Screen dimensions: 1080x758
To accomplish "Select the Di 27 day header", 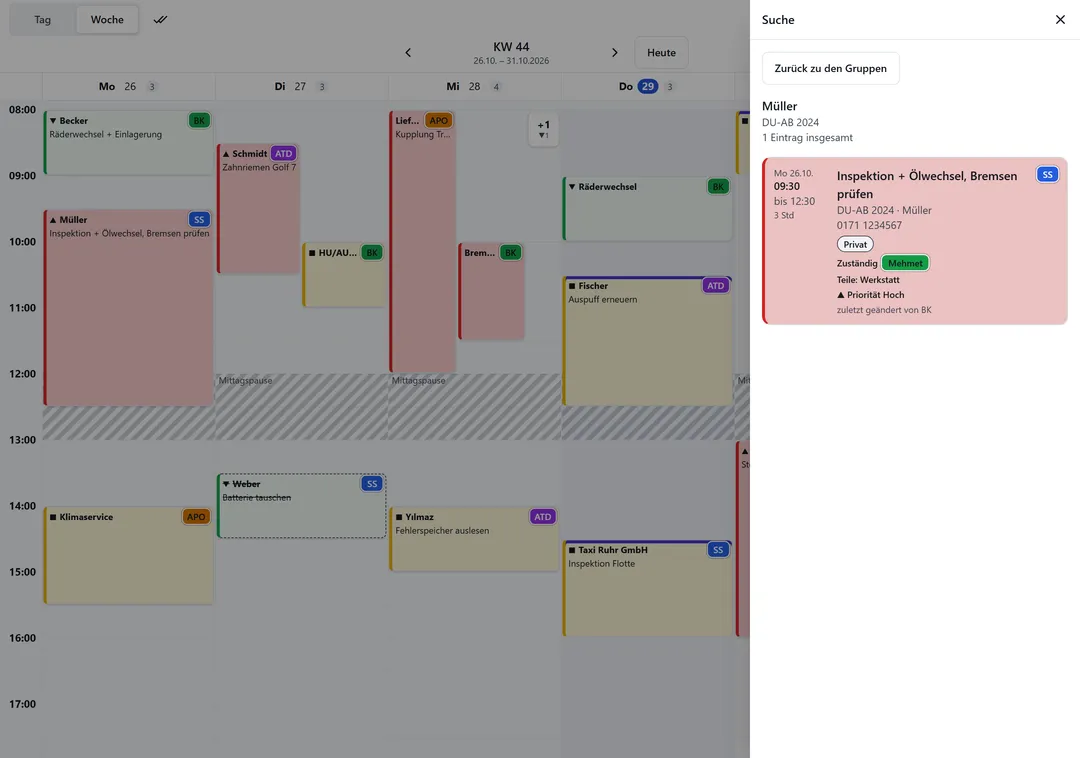I will (301, 87).
